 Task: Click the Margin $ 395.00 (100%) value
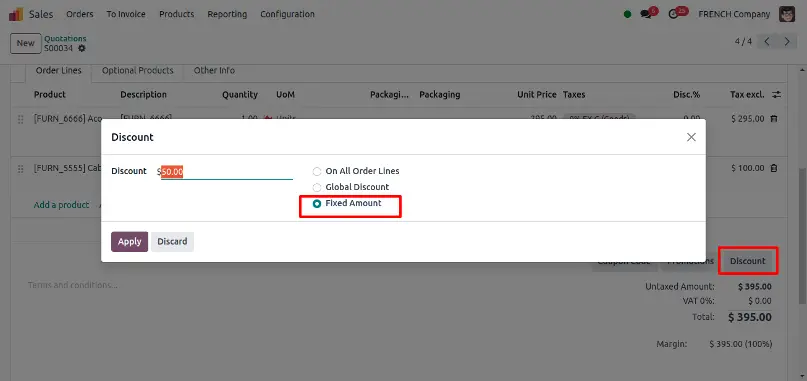click(741, 344)
